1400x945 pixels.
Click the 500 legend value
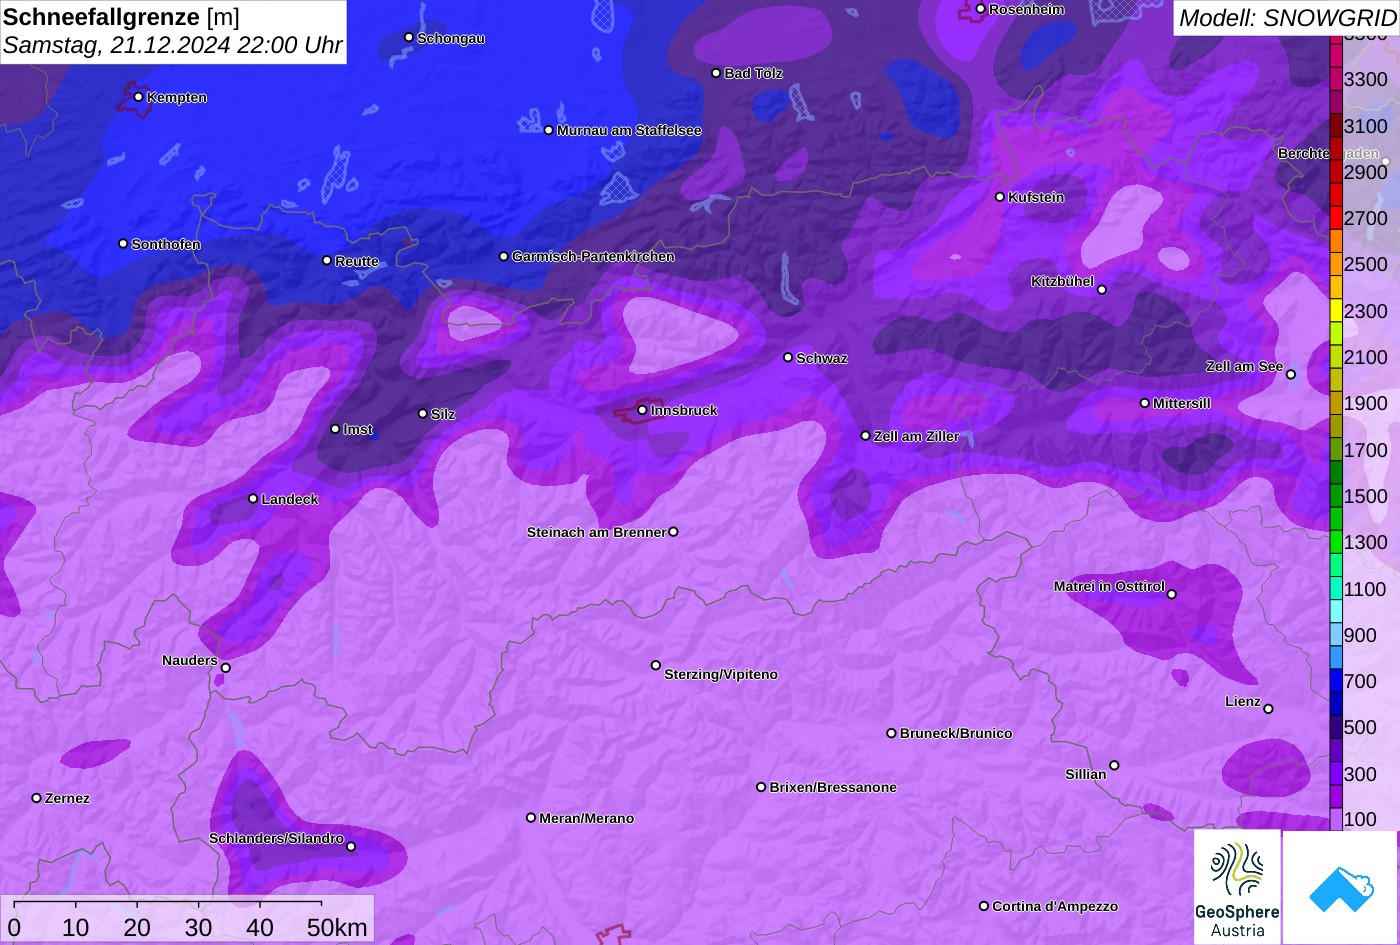1360,727
